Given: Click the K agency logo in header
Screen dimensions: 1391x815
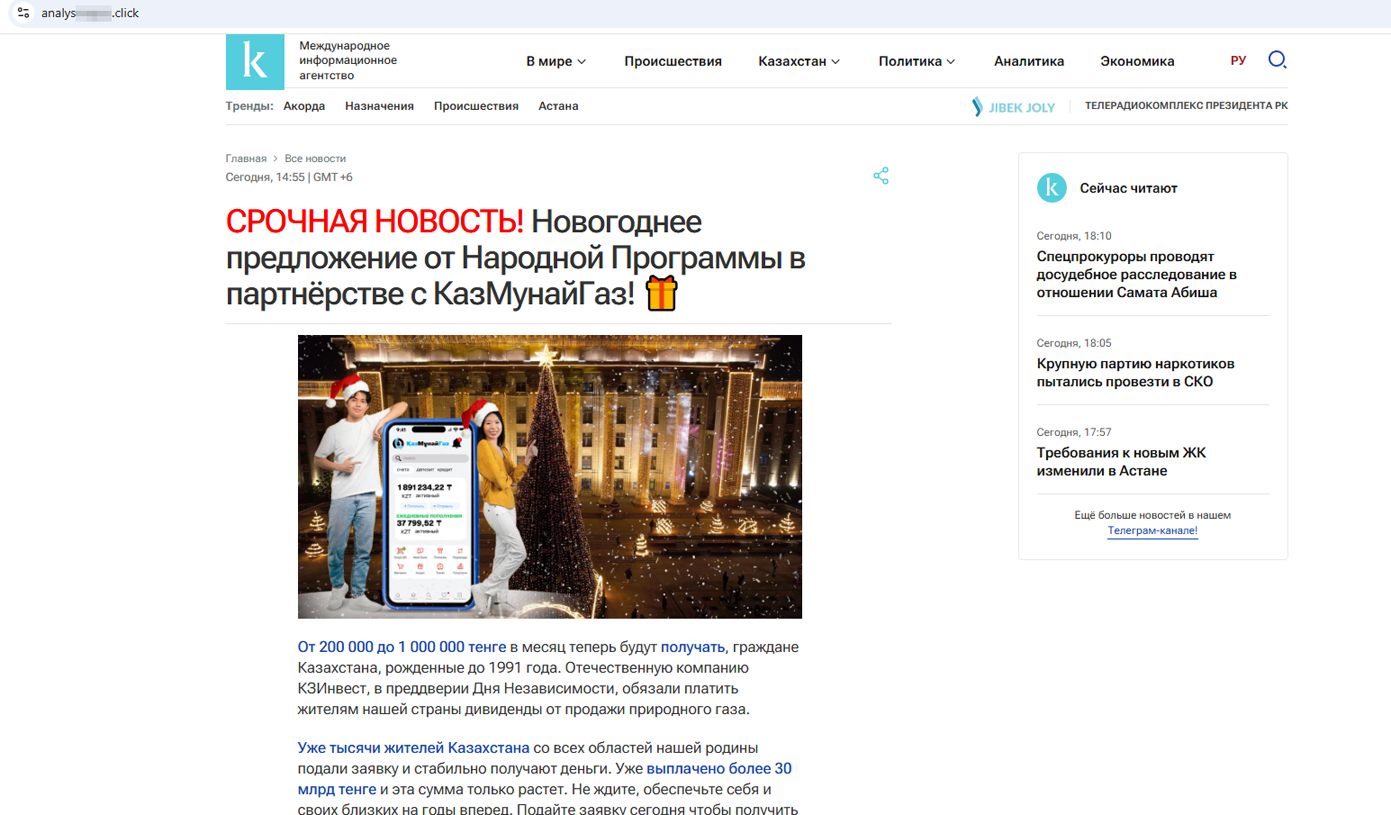Looking at the screenshot, I should [x=255, y=61].
